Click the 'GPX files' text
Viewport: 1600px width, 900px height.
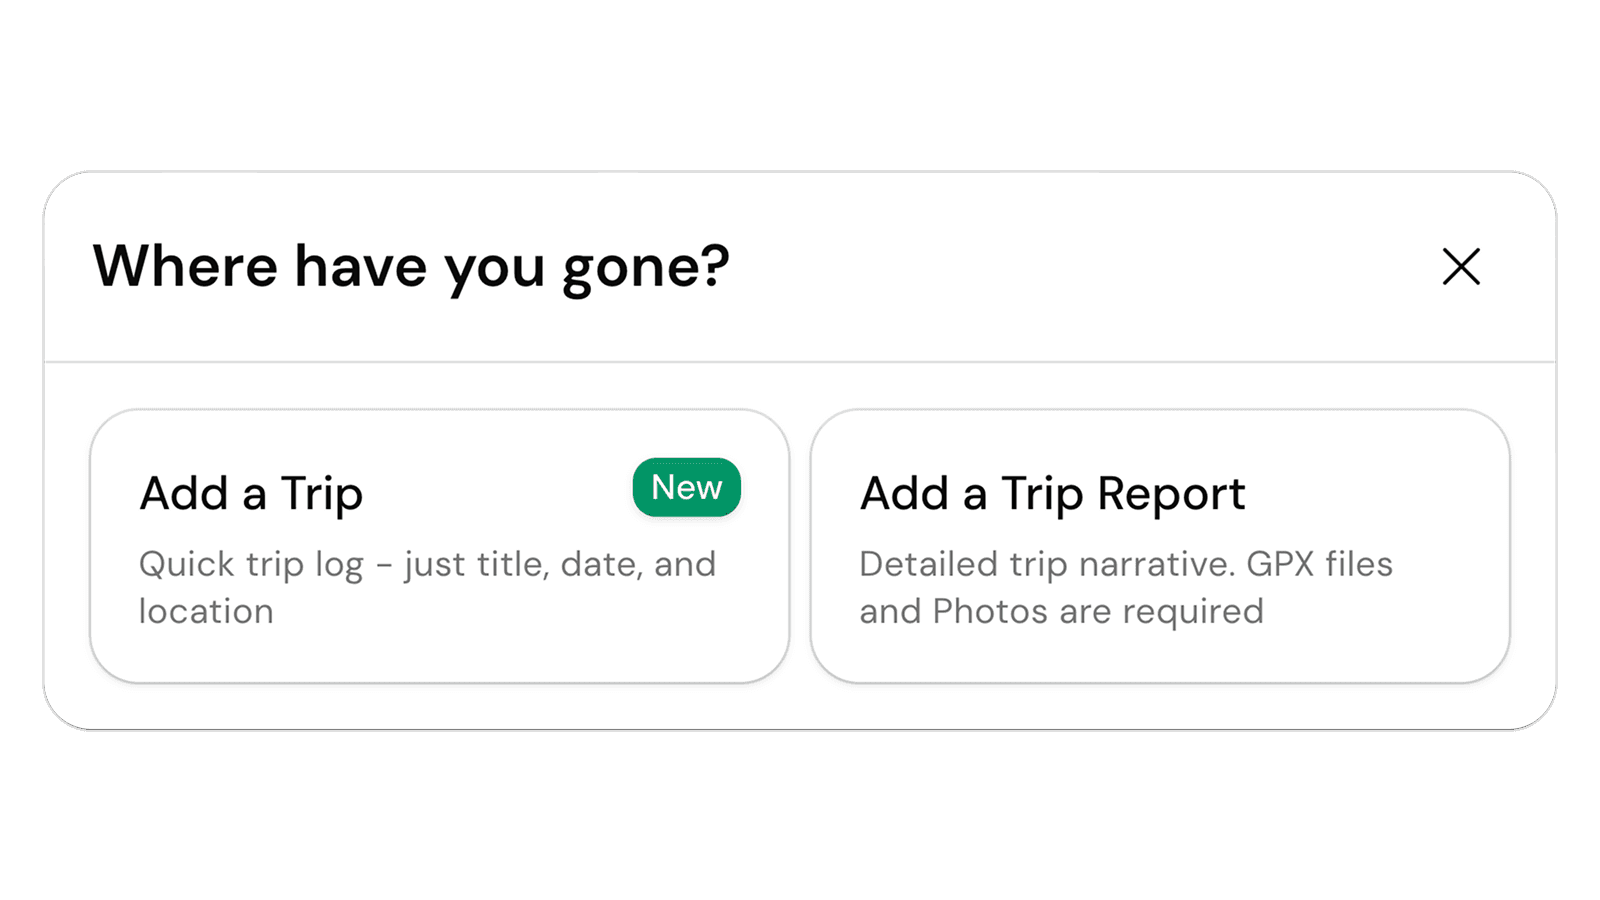pos(1319,565)
